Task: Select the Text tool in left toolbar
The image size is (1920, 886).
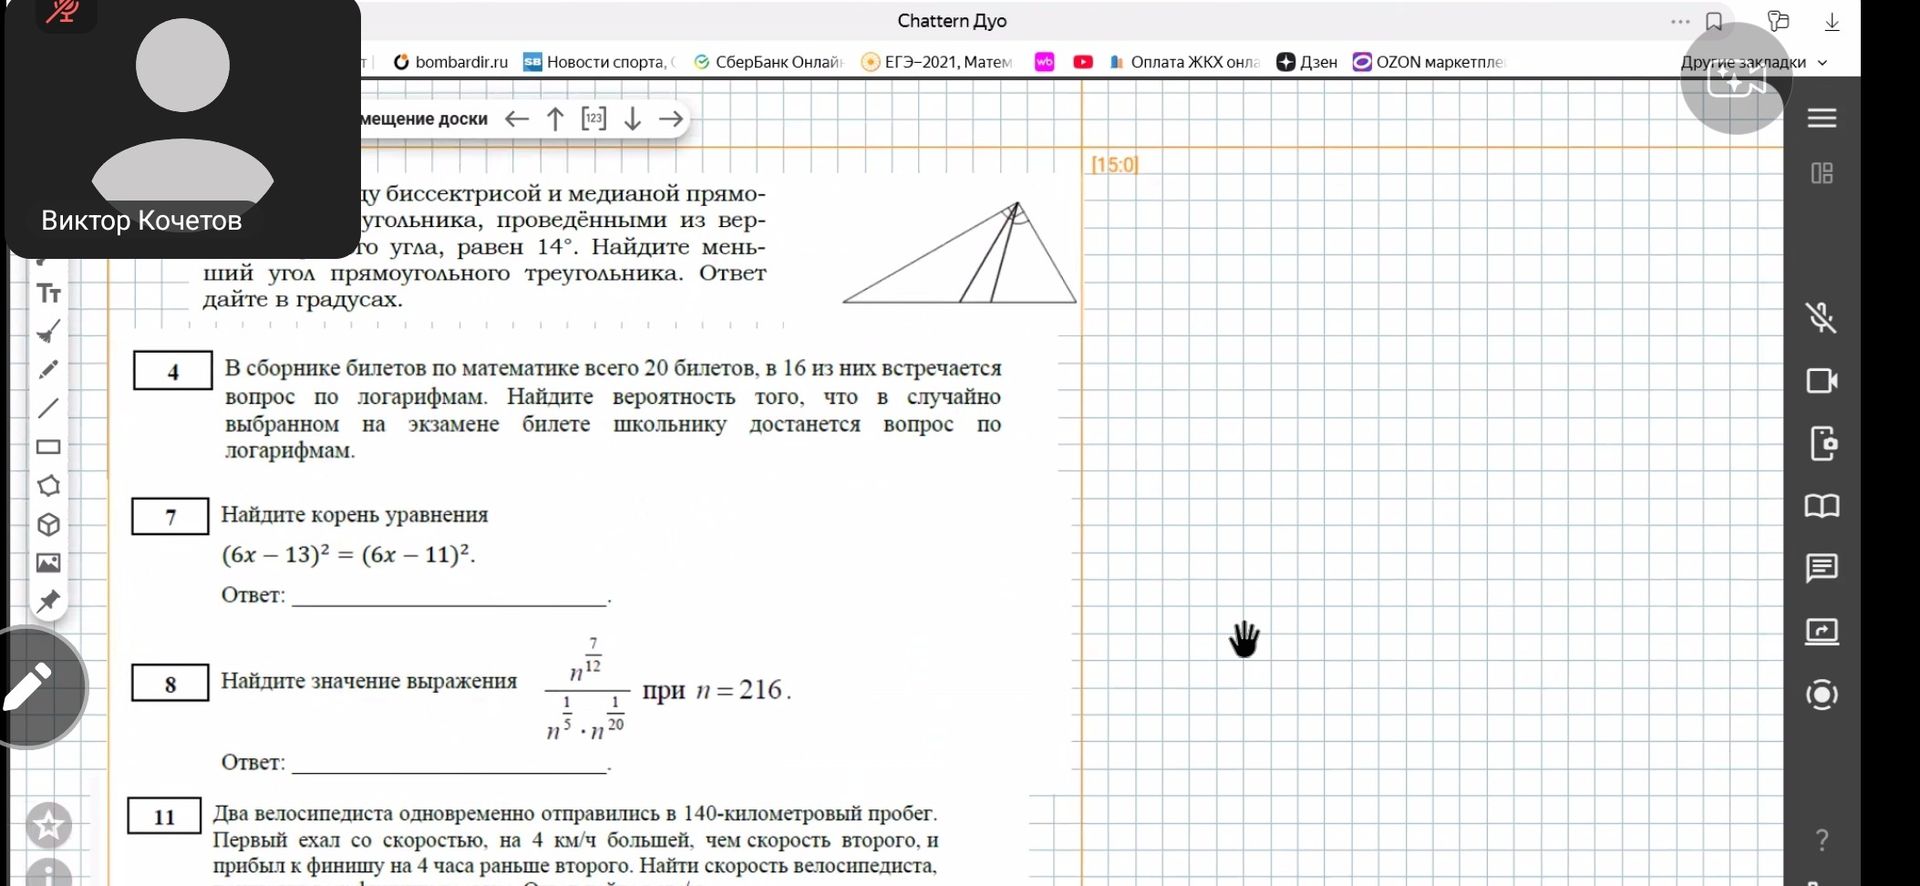Action: tap(49, 293)
